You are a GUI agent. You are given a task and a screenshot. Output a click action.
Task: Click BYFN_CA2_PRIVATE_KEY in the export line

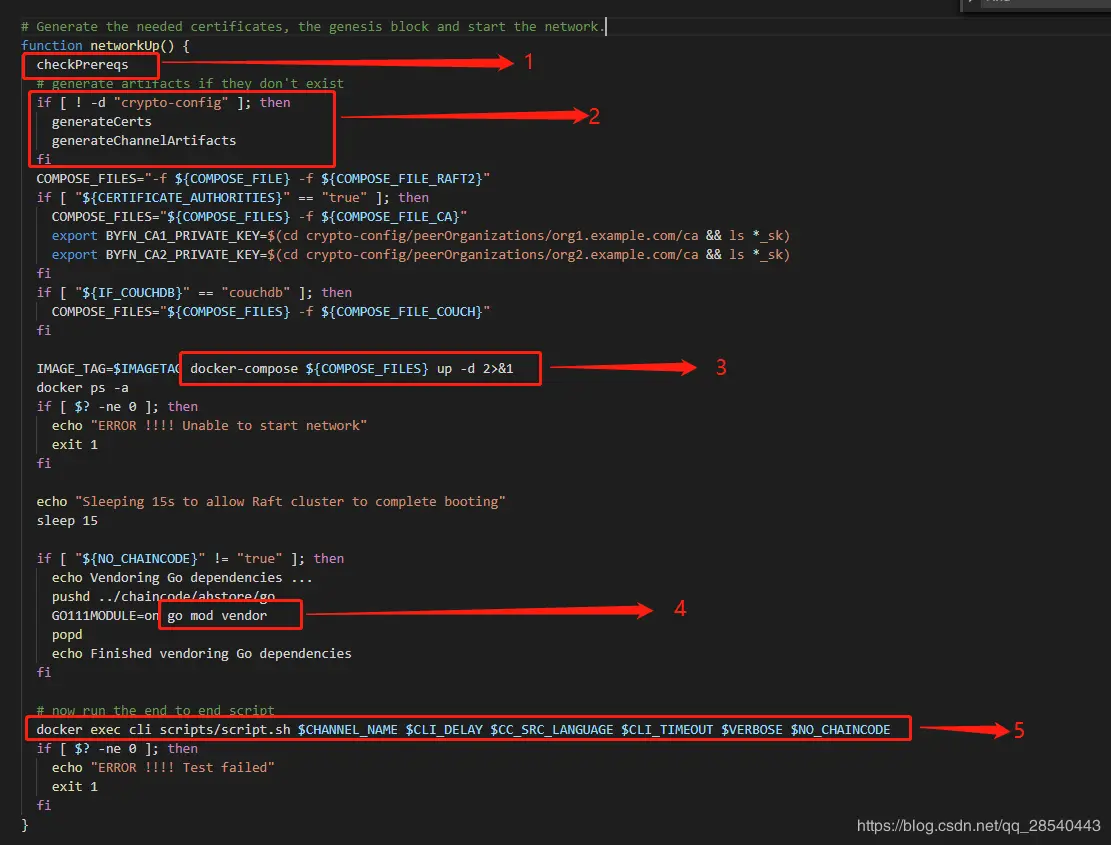click(x=182, y=254)
